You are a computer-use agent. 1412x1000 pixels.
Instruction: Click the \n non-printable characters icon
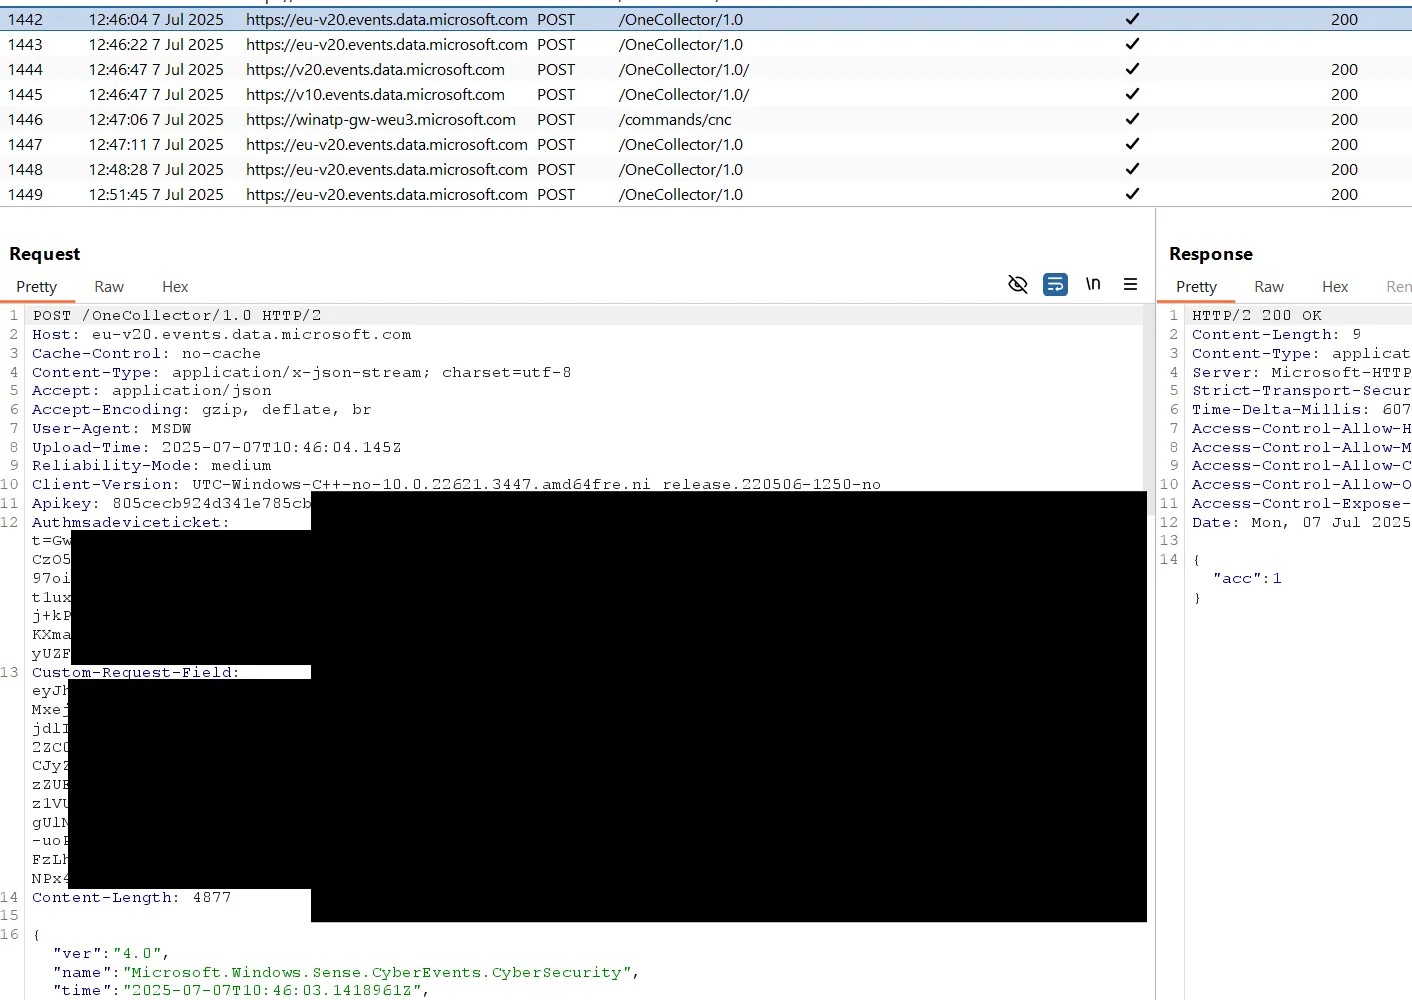[1093, 284]
